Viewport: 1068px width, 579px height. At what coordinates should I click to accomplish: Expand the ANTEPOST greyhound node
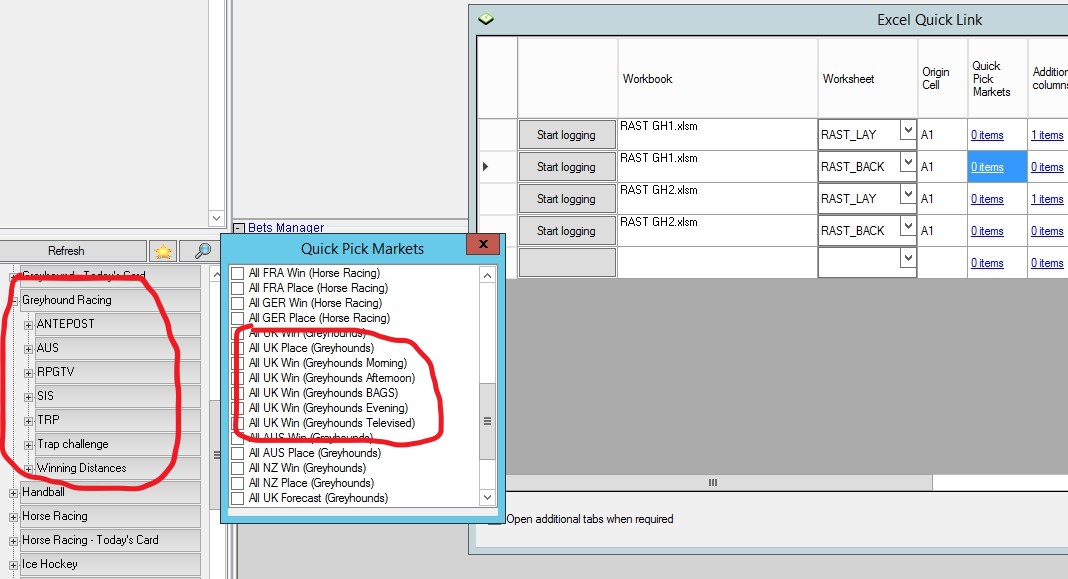pyautogui.click(x=28, y=324)
